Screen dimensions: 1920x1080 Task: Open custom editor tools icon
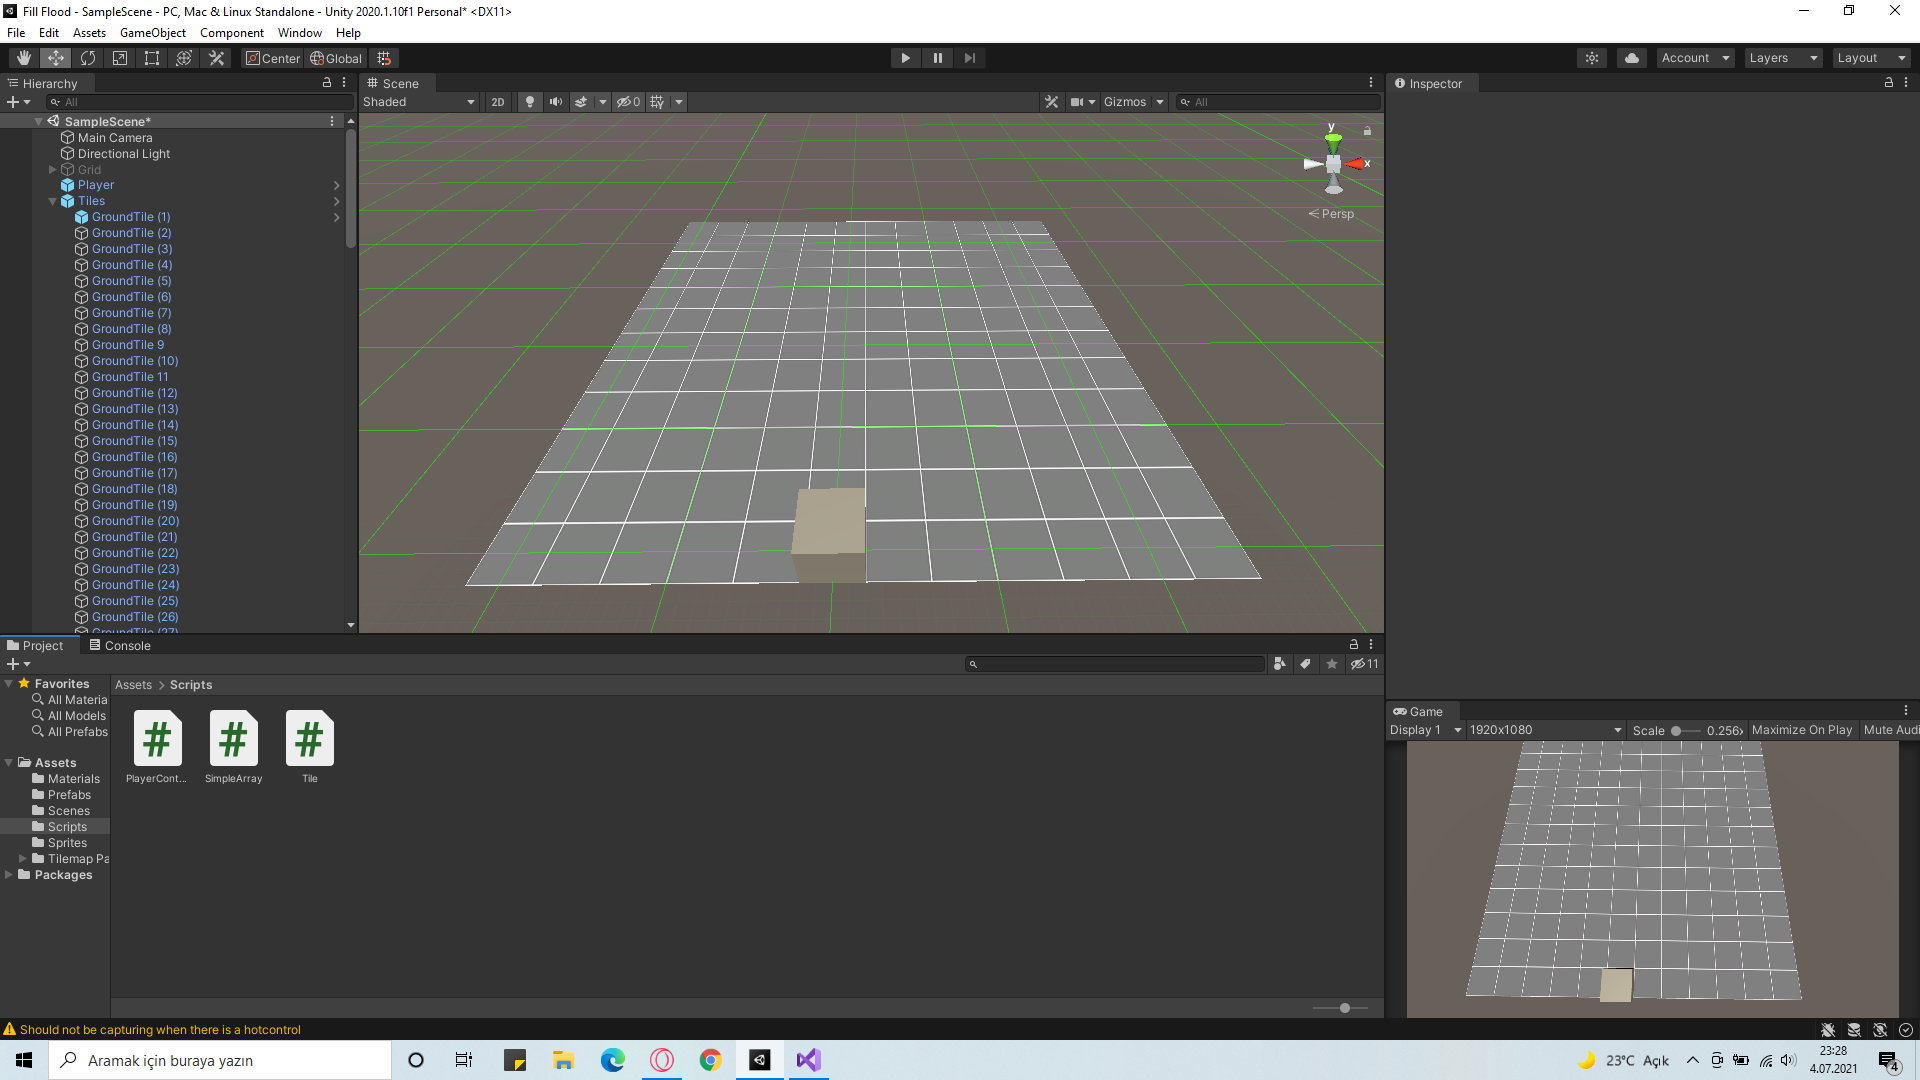tap(216, 58)
